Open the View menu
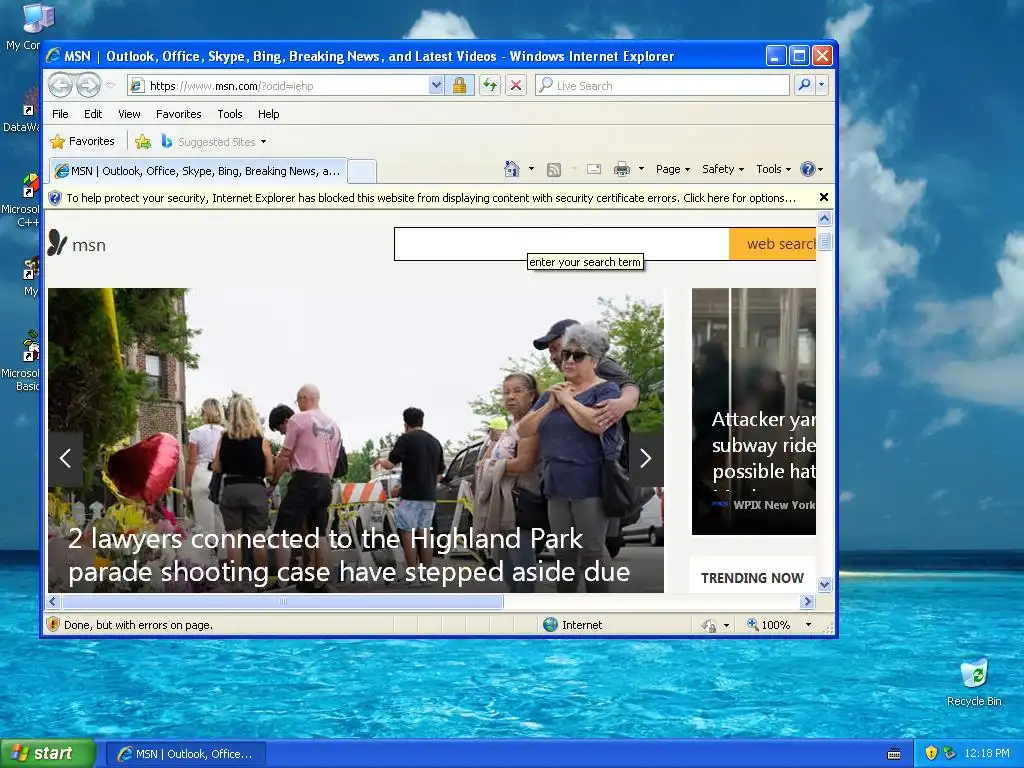The image size is (1024, 768). (x=129, y=114)
